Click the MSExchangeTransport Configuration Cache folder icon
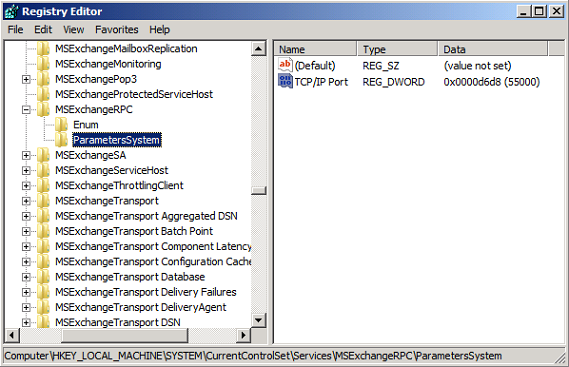This screenshot has width=569, height=367. pos(43,262)
